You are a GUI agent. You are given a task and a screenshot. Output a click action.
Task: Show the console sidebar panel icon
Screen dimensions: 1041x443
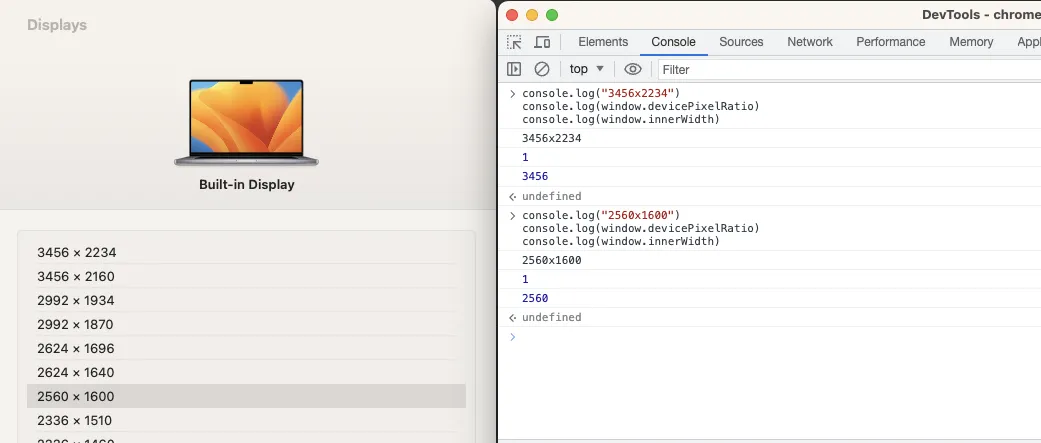point(514,69)
